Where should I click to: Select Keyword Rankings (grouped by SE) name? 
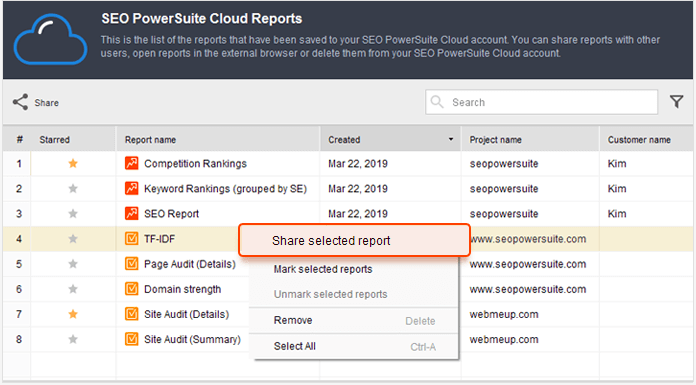tap(225, 188)
